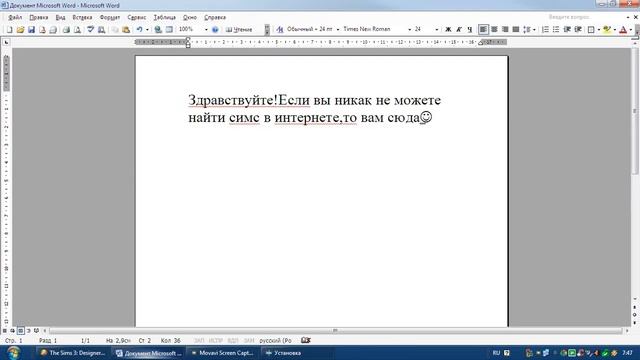
Task: Open the Вид menu
Action: (60, 18)
